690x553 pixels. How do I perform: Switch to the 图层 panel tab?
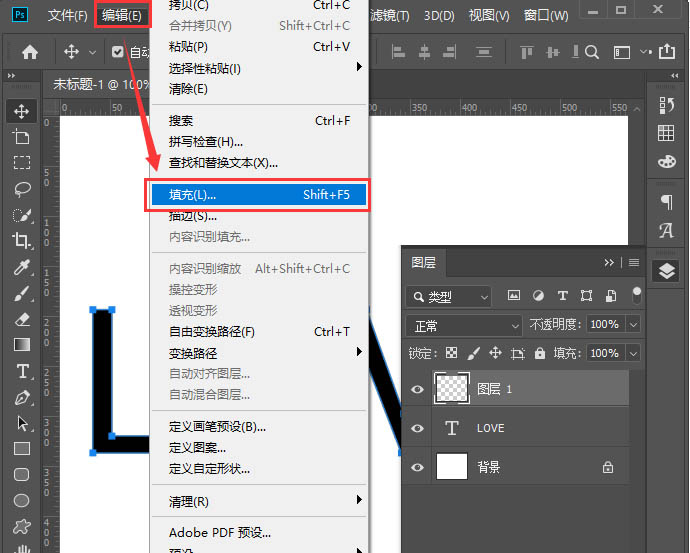pyautogui.click(x=423, y=263)
